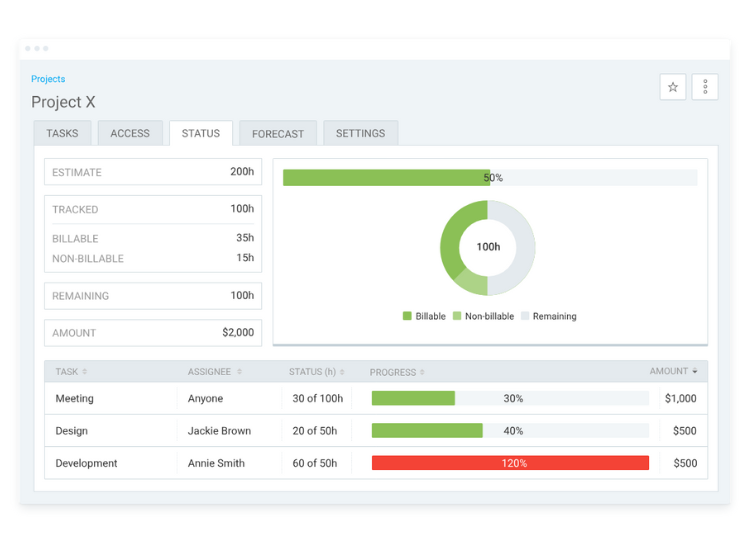Toggle Remaining legend item in chart
Image resolution: width=750 pixels, height=550 pixels.
(x=548, y=316)
